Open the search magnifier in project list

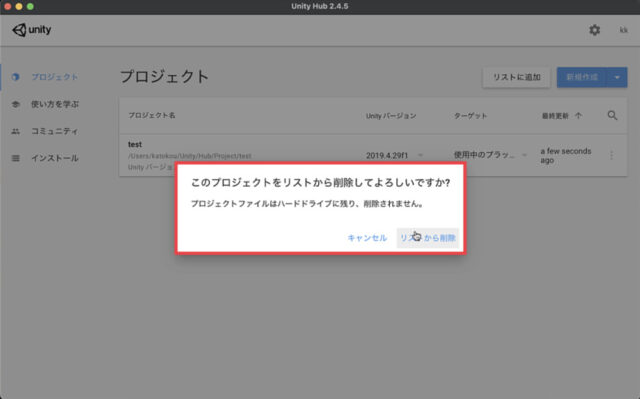(x=612, y=115)
